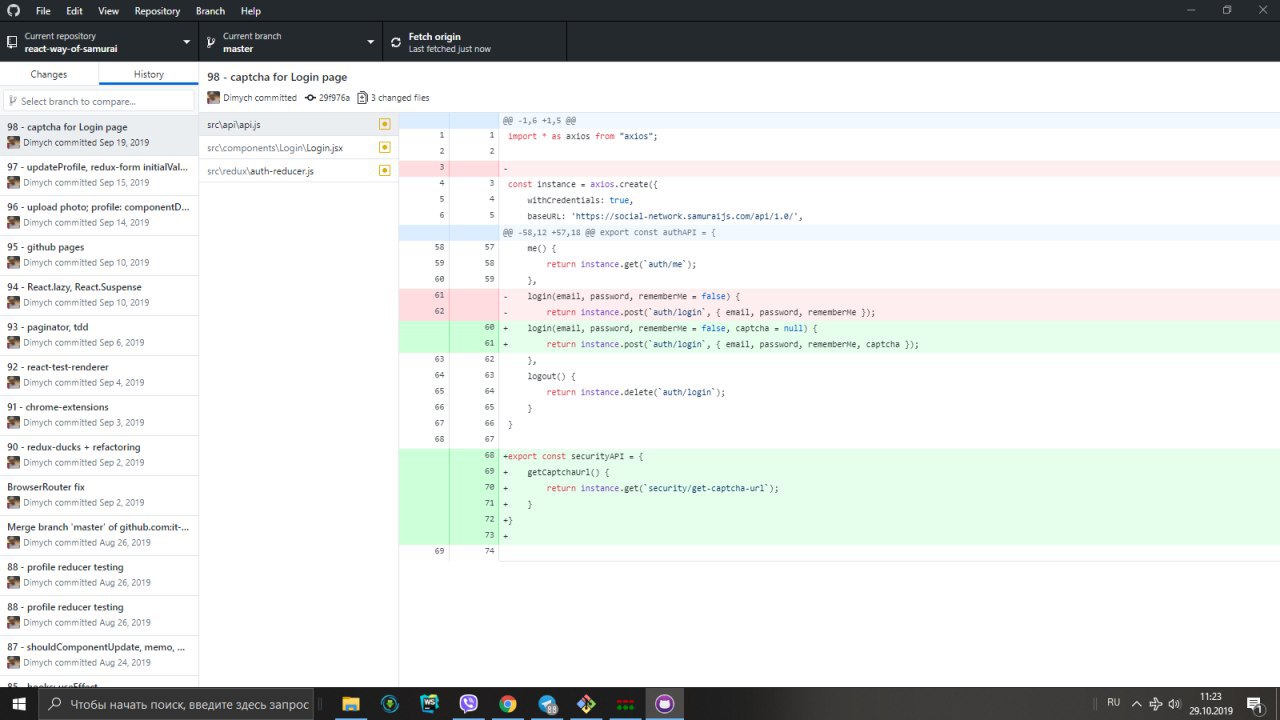Click the GitHub logo in the menu bar
Image resolution: width=1280 pixels, height=720 pixels.
11,11
